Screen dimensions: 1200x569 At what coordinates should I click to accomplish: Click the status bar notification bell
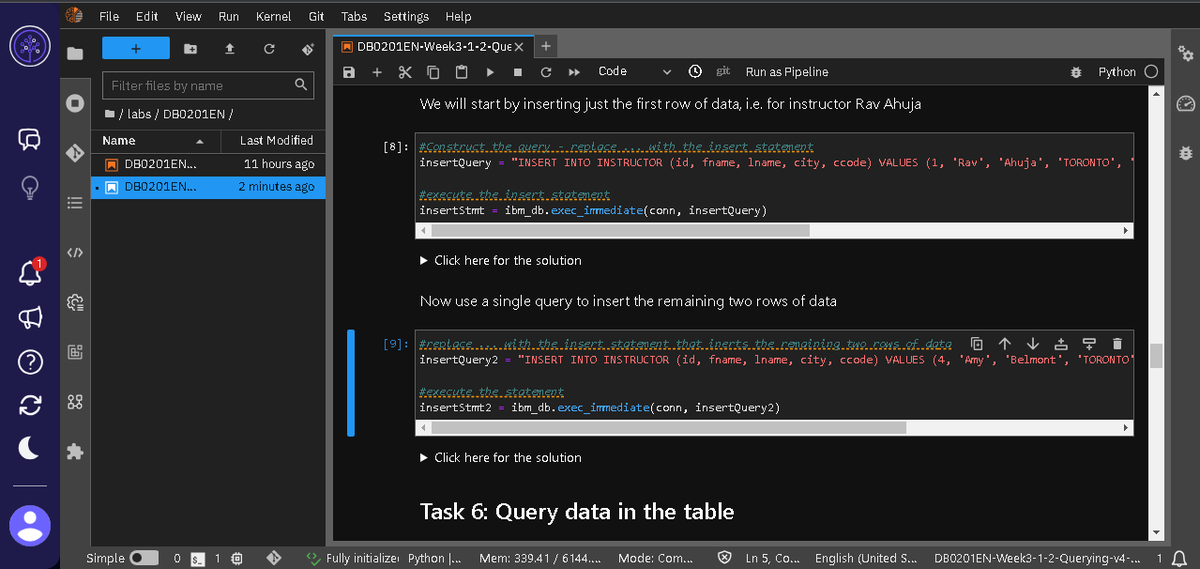tap(1182, 558)
